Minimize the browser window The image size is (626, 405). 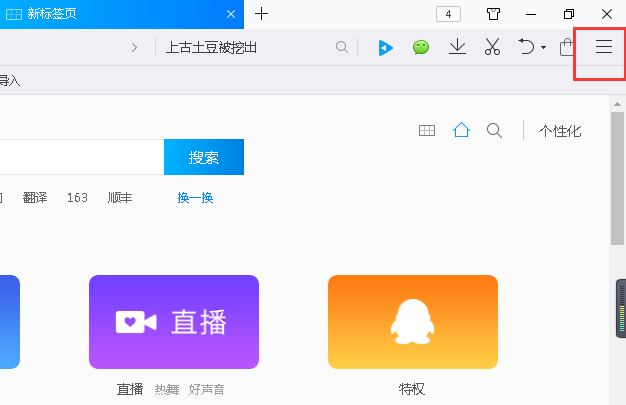tap(531, 14)
